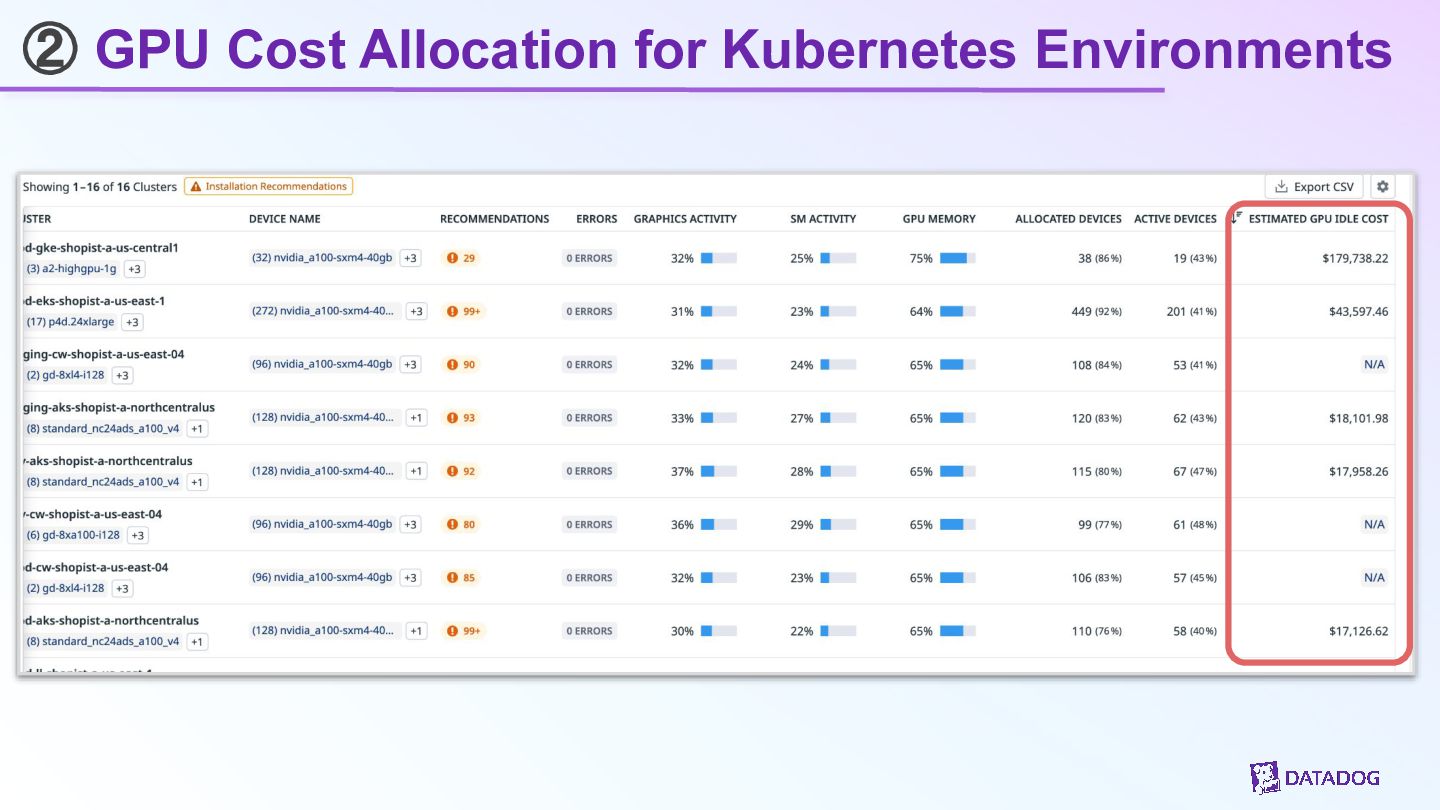Open the 99+ recommendations badge in $43,597.46 row
The height and width of the screenshot is (810, 1440).
[x=465, y=311]
